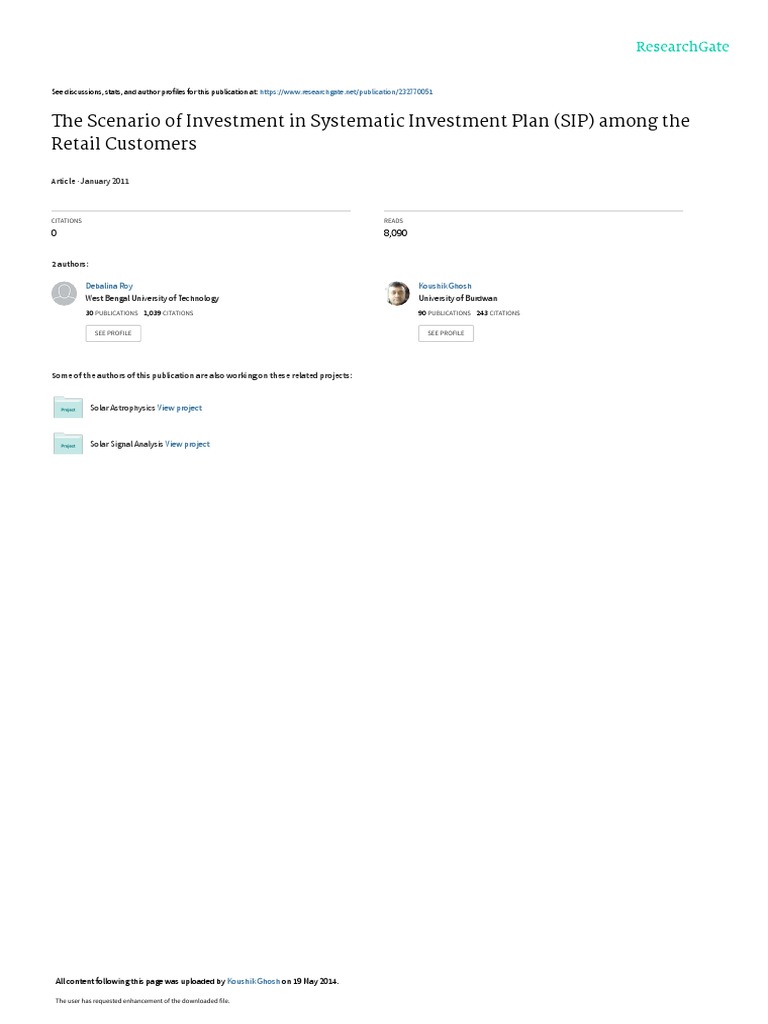Click the Solar Astrophysics project folder icon

point(68,408)
